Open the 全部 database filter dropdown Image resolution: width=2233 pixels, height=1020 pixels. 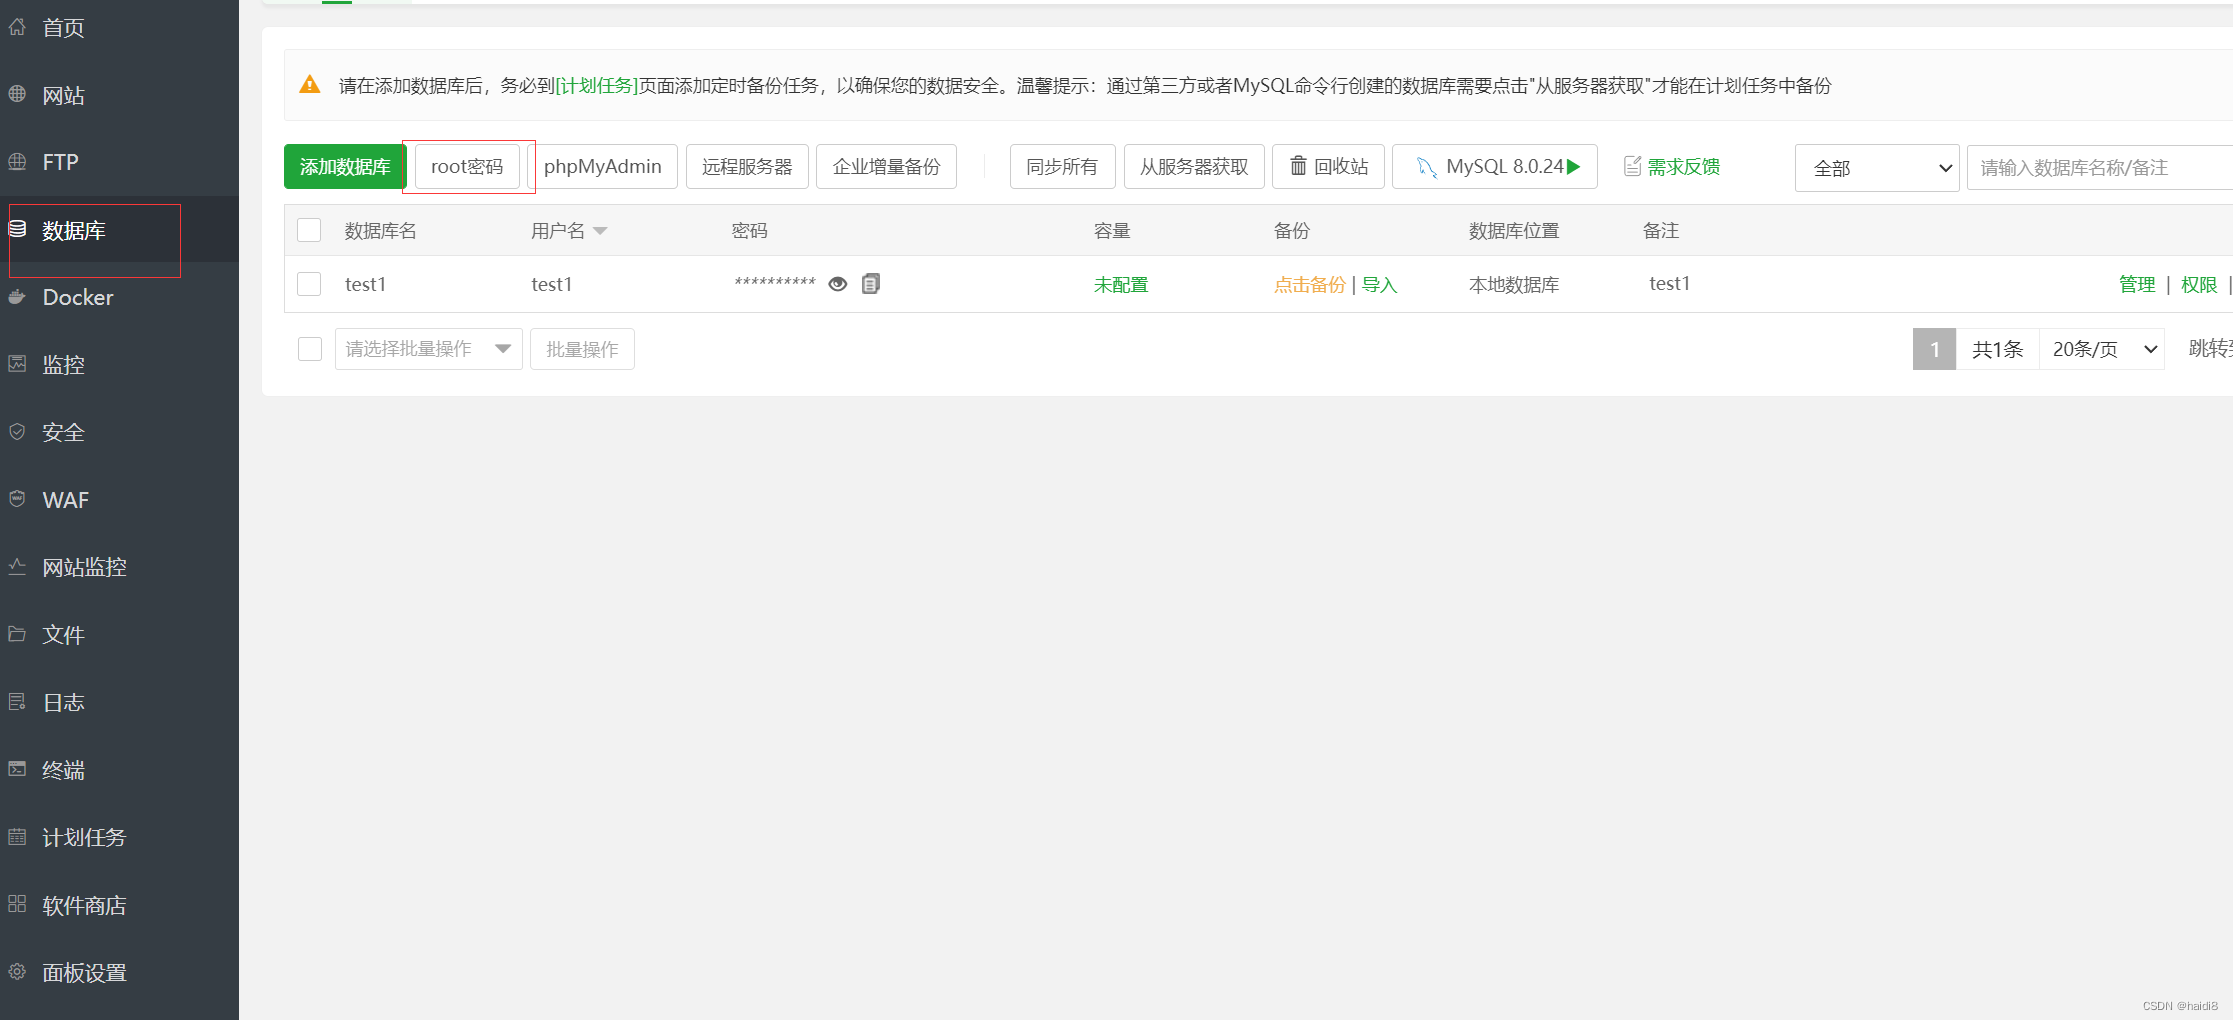[x=1877, y=168]
